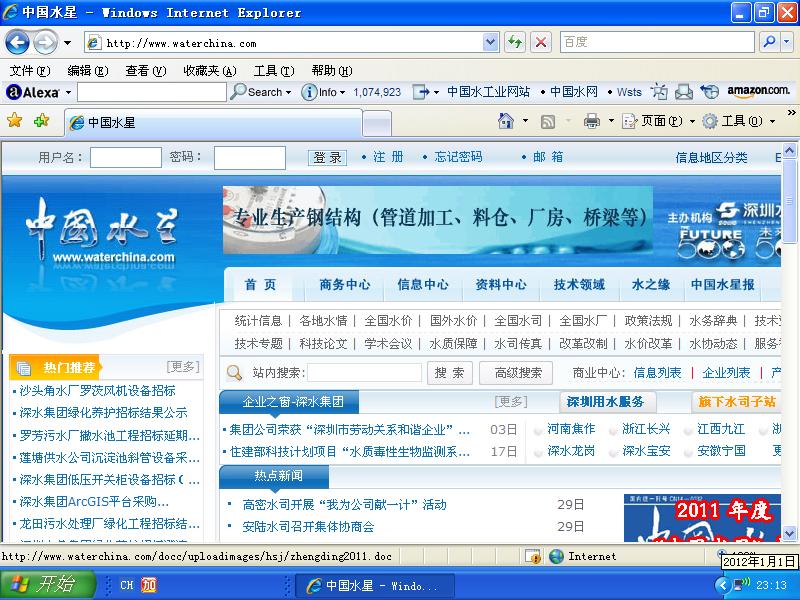Click the 登录 login button

pyautogui.click(x=328, y=158)
